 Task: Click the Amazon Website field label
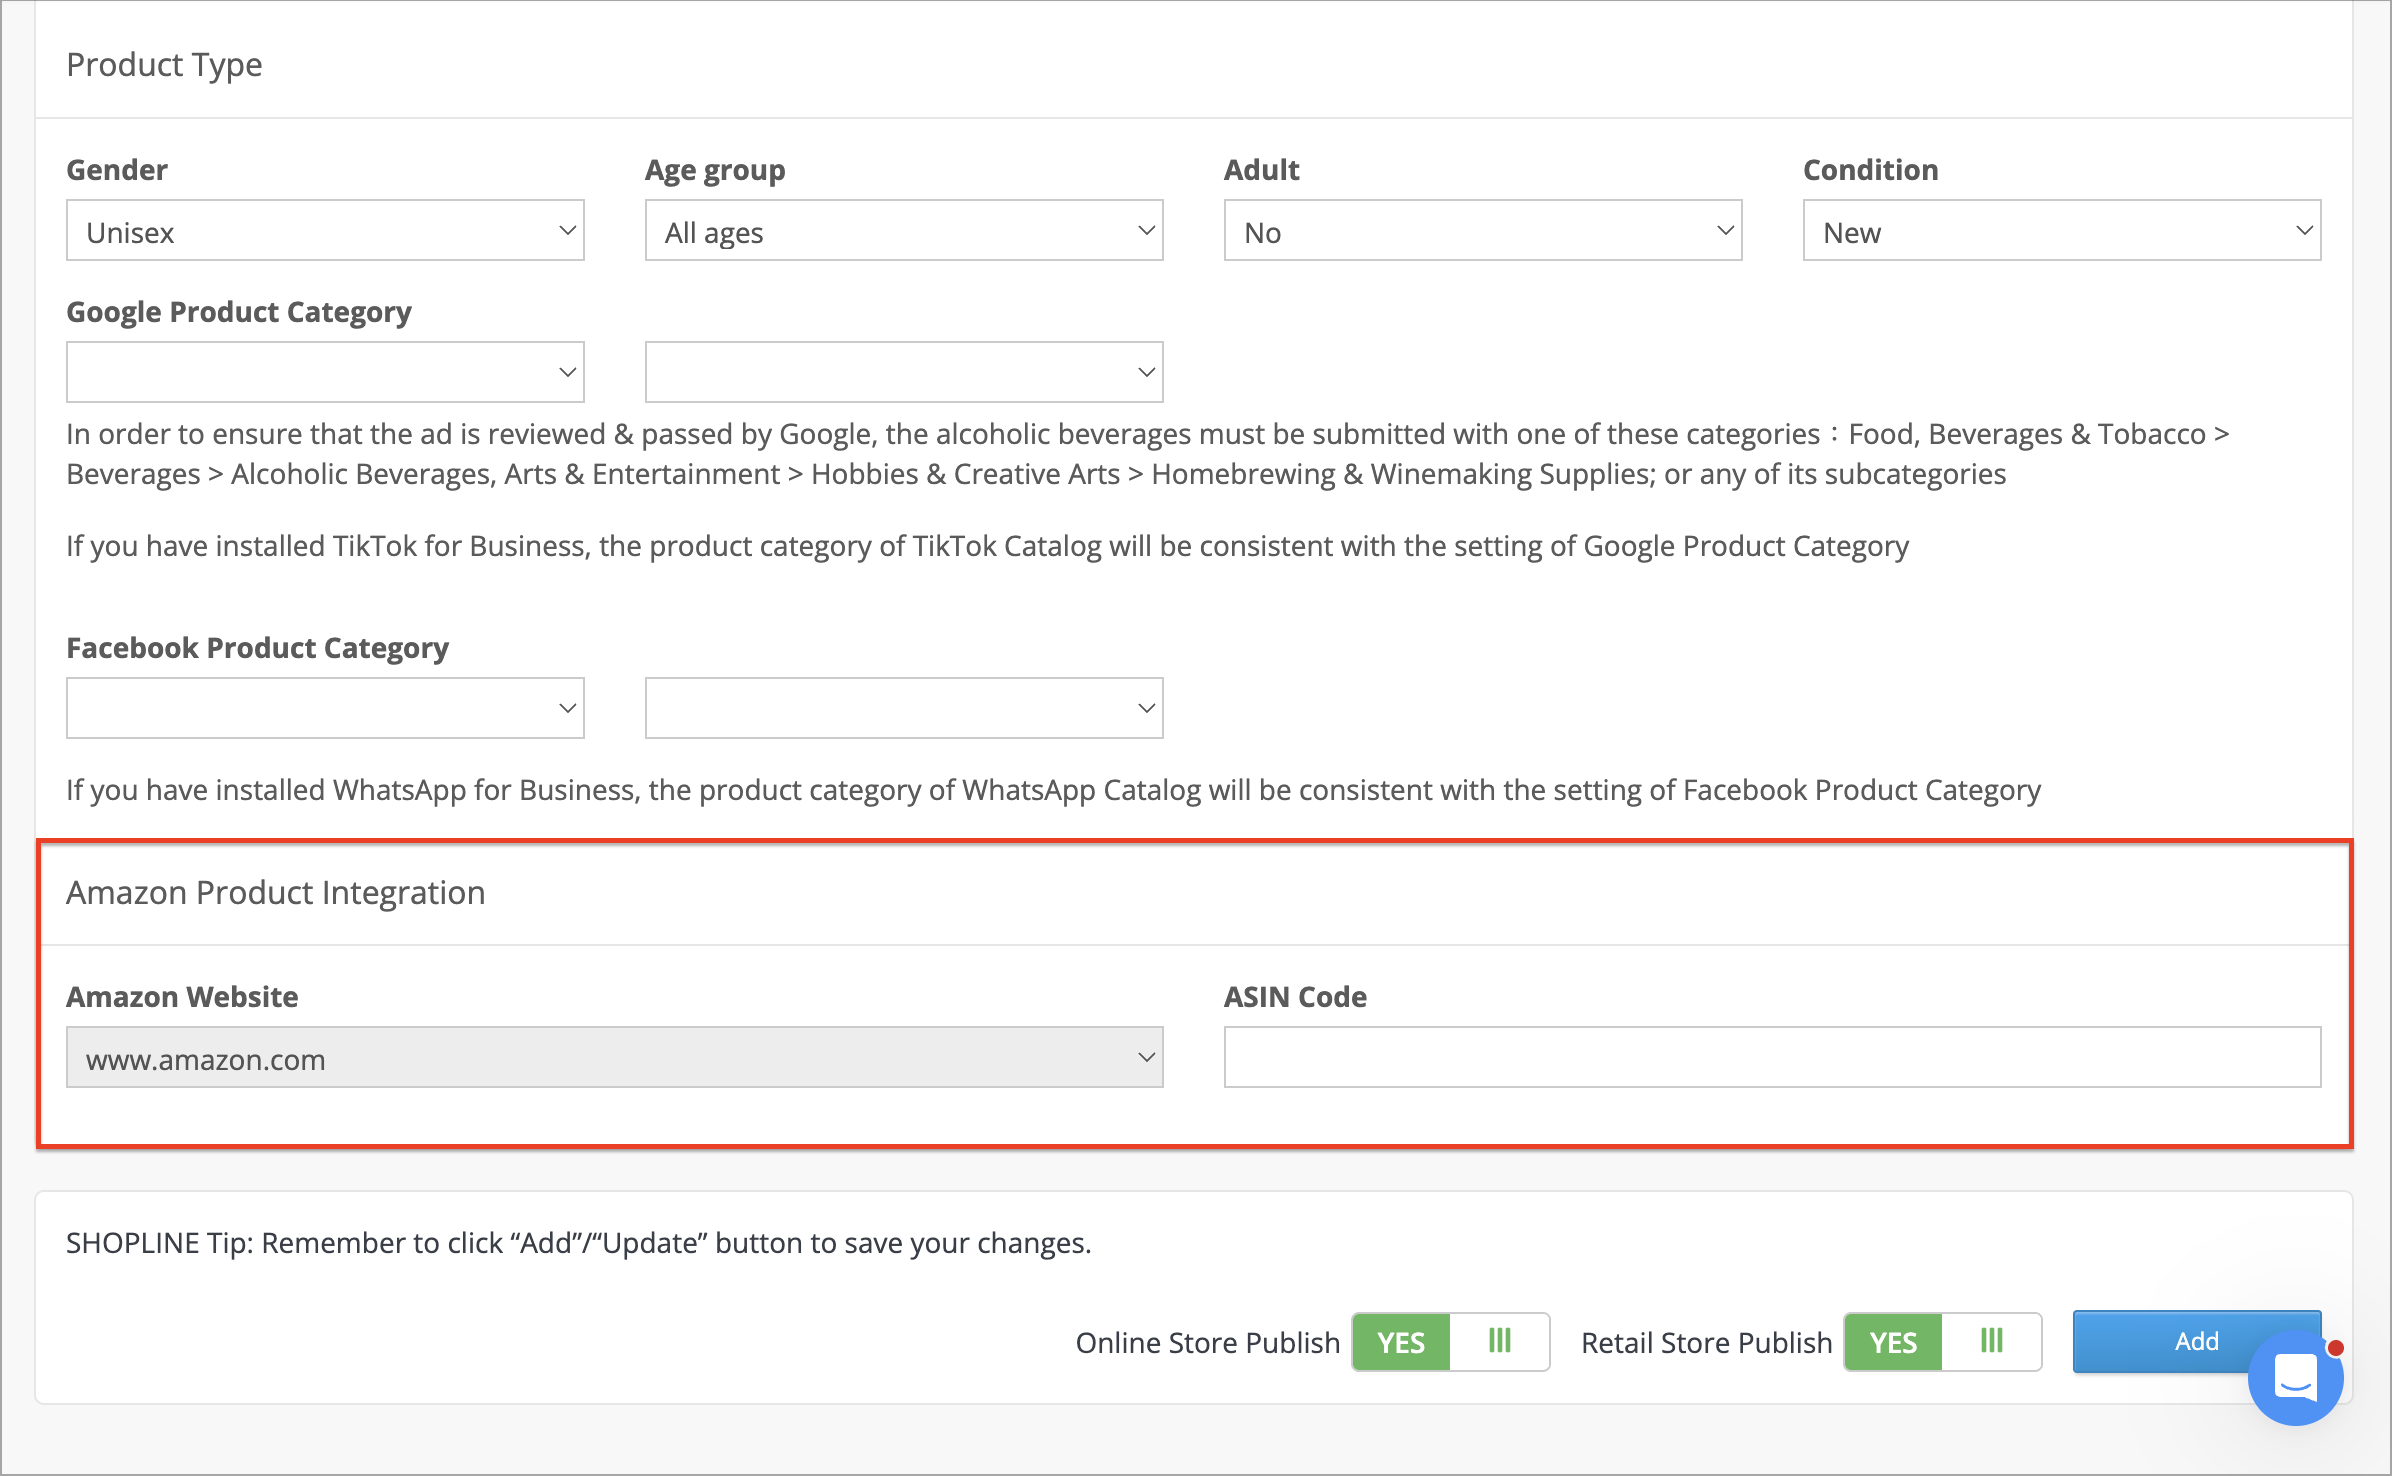coord(182,997)
